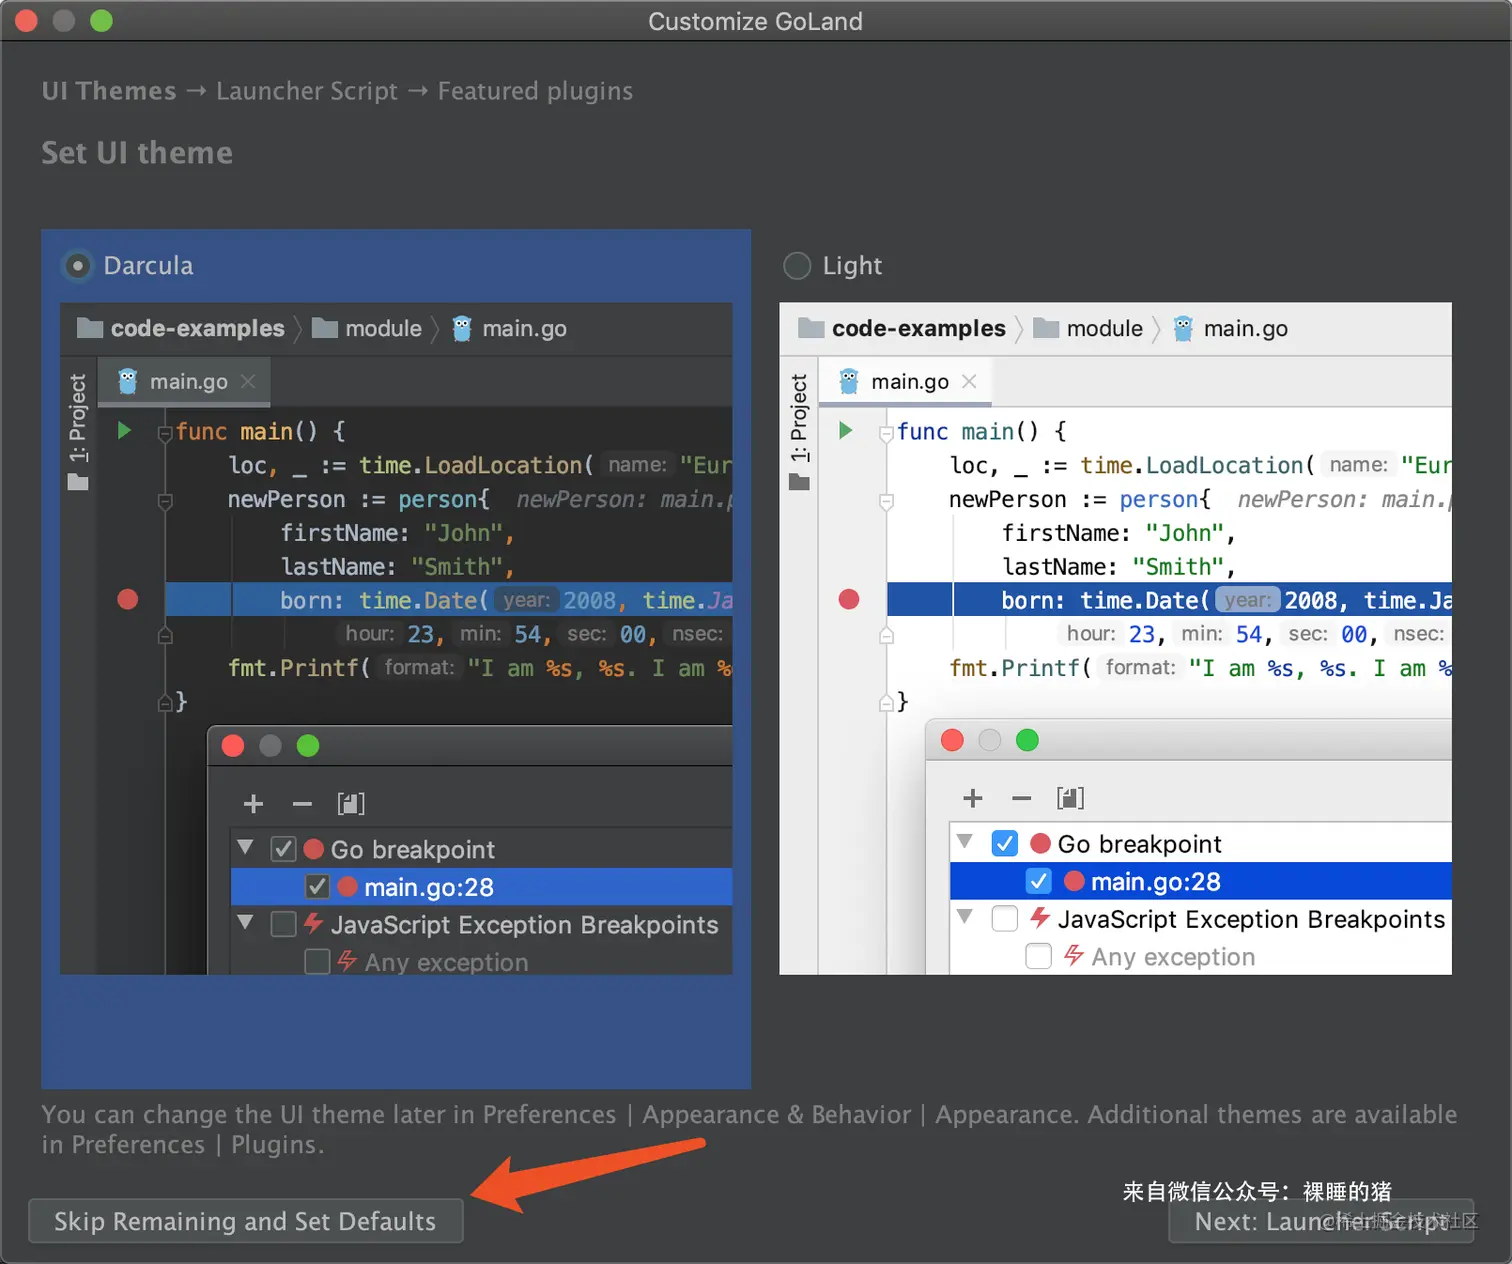Viewport: 1512px width, 1264px height.
Task: Collapse Go breakpoint tree in Light preview
Action: click(965, 841)
